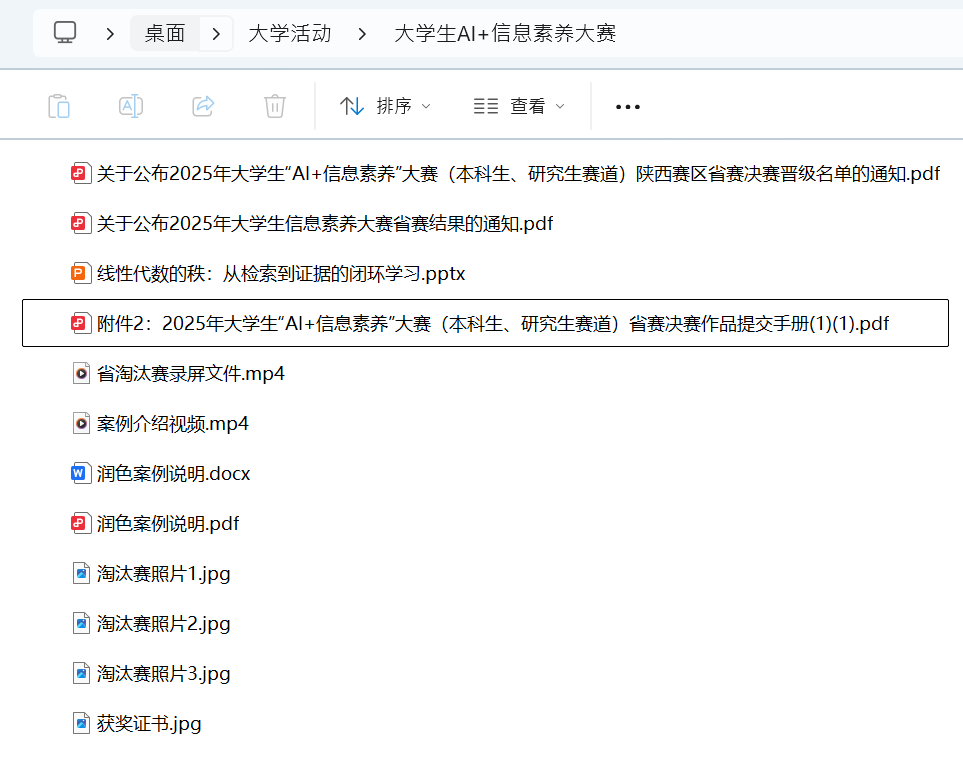Click the video icon beside 省淘汰赛录屏文件.mp4
This screenshot has width=963, height=763.
click(81, 373)
